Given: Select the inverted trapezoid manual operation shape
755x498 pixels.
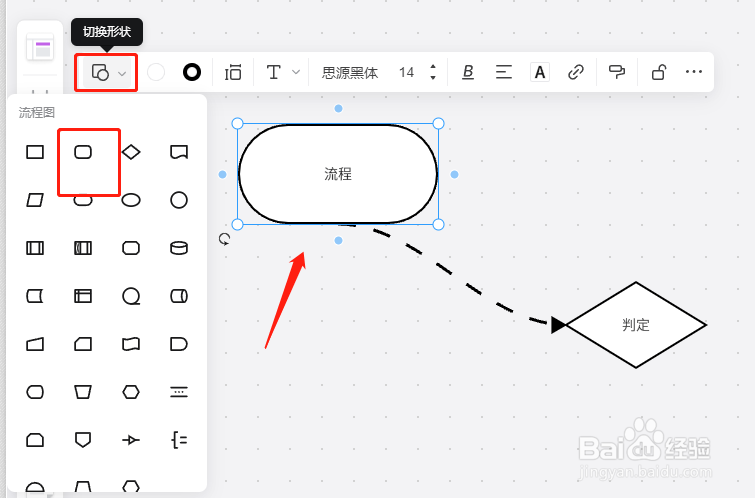Looking at the screenshot, I should [x=83, y=392].
